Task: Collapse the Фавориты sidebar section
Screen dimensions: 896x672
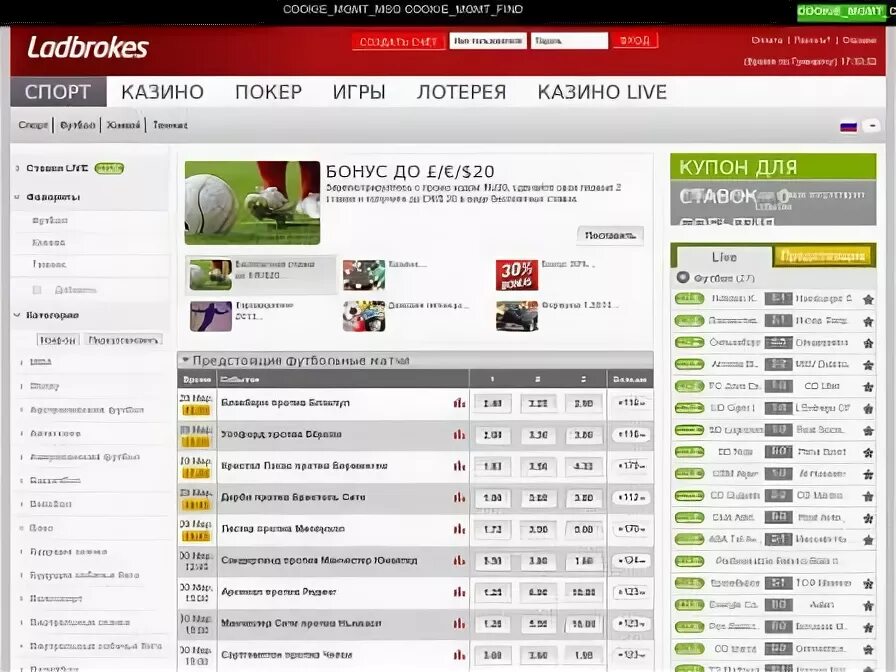Action: [x=17, y=197]
